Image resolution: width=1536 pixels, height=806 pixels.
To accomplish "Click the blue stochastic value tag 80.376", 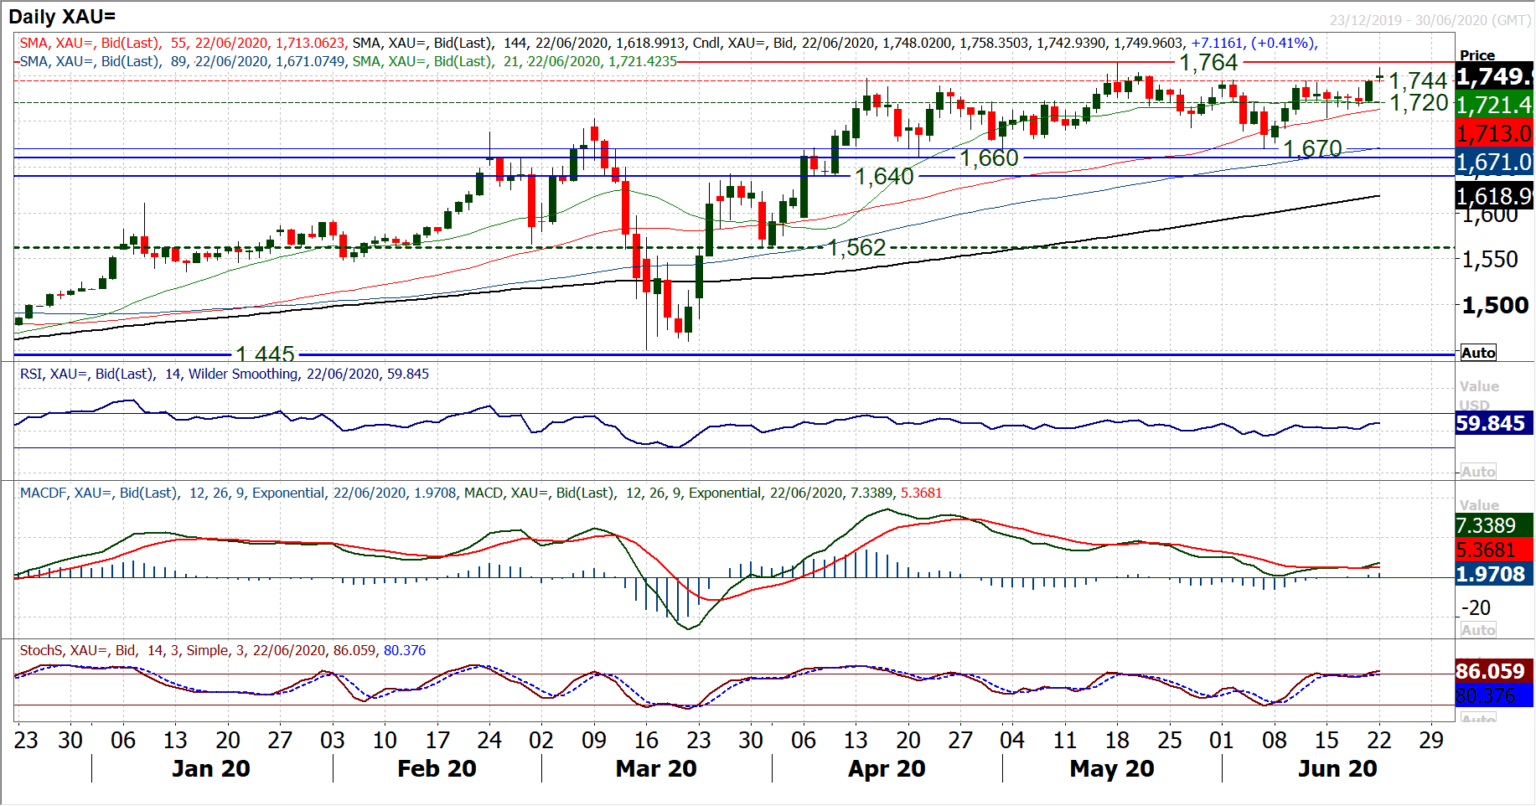I will pos(1494,695).
